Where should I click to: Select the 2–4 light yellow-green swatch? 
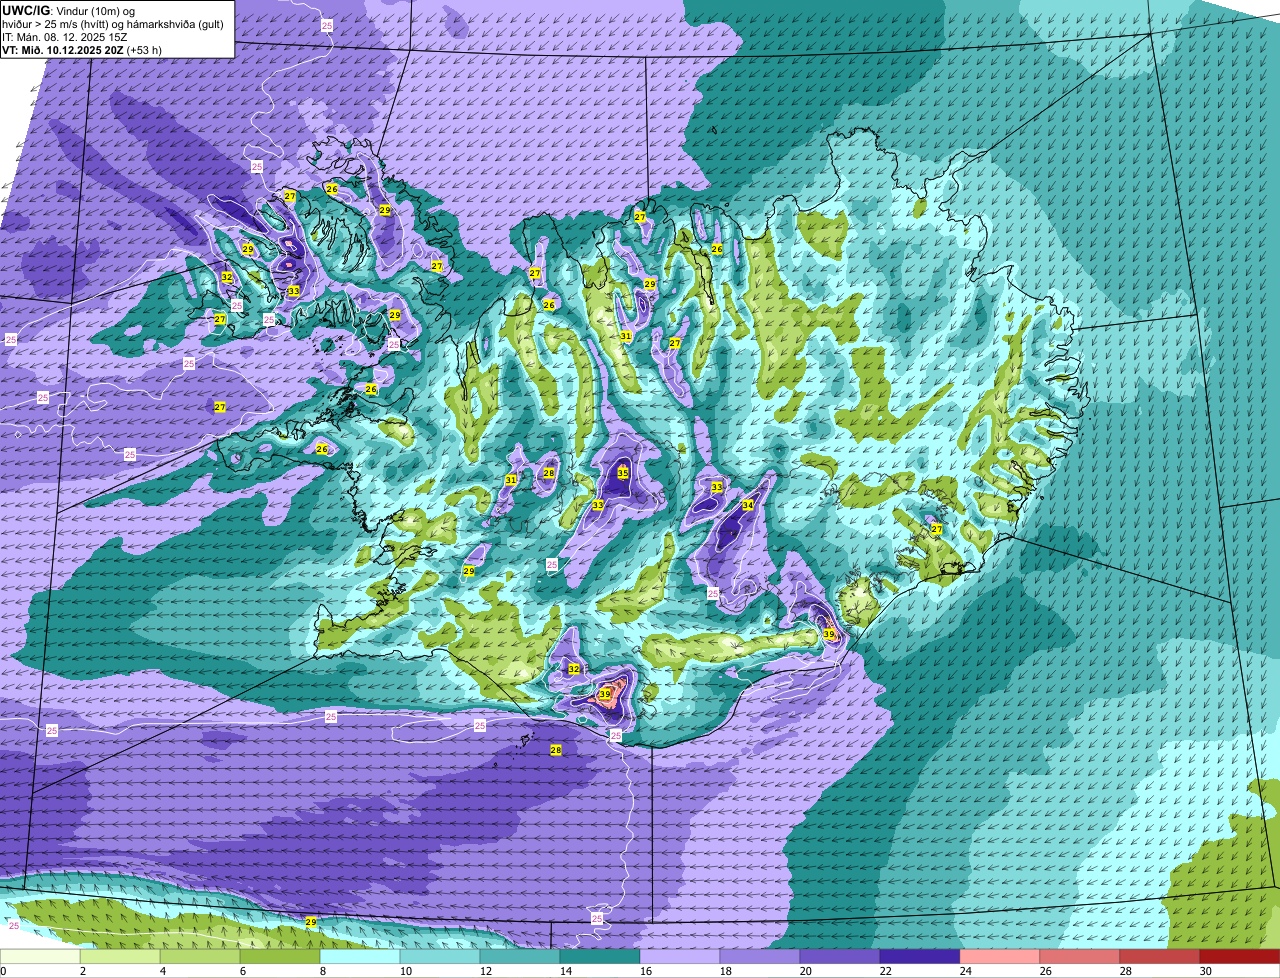point(121,957)
